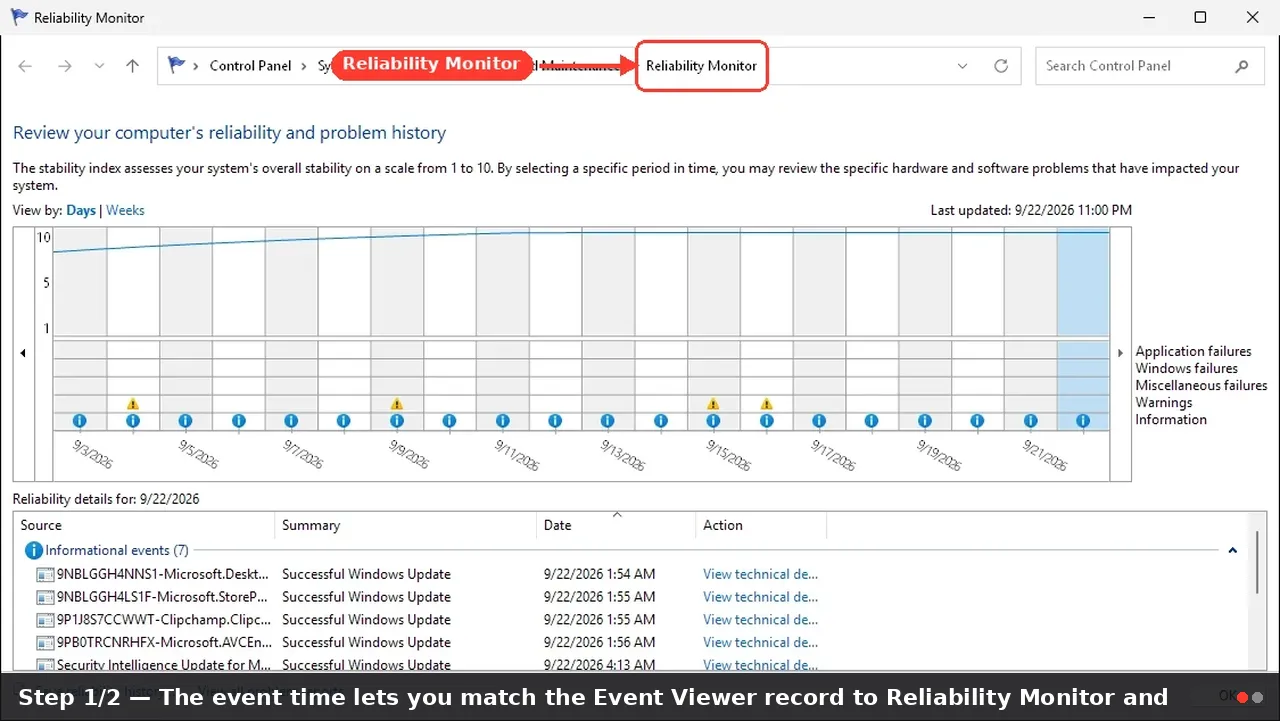This screenshot has height=721, width=1280.
Task: Select the information icon for 9/19/2026
Action: click(925, 421)
